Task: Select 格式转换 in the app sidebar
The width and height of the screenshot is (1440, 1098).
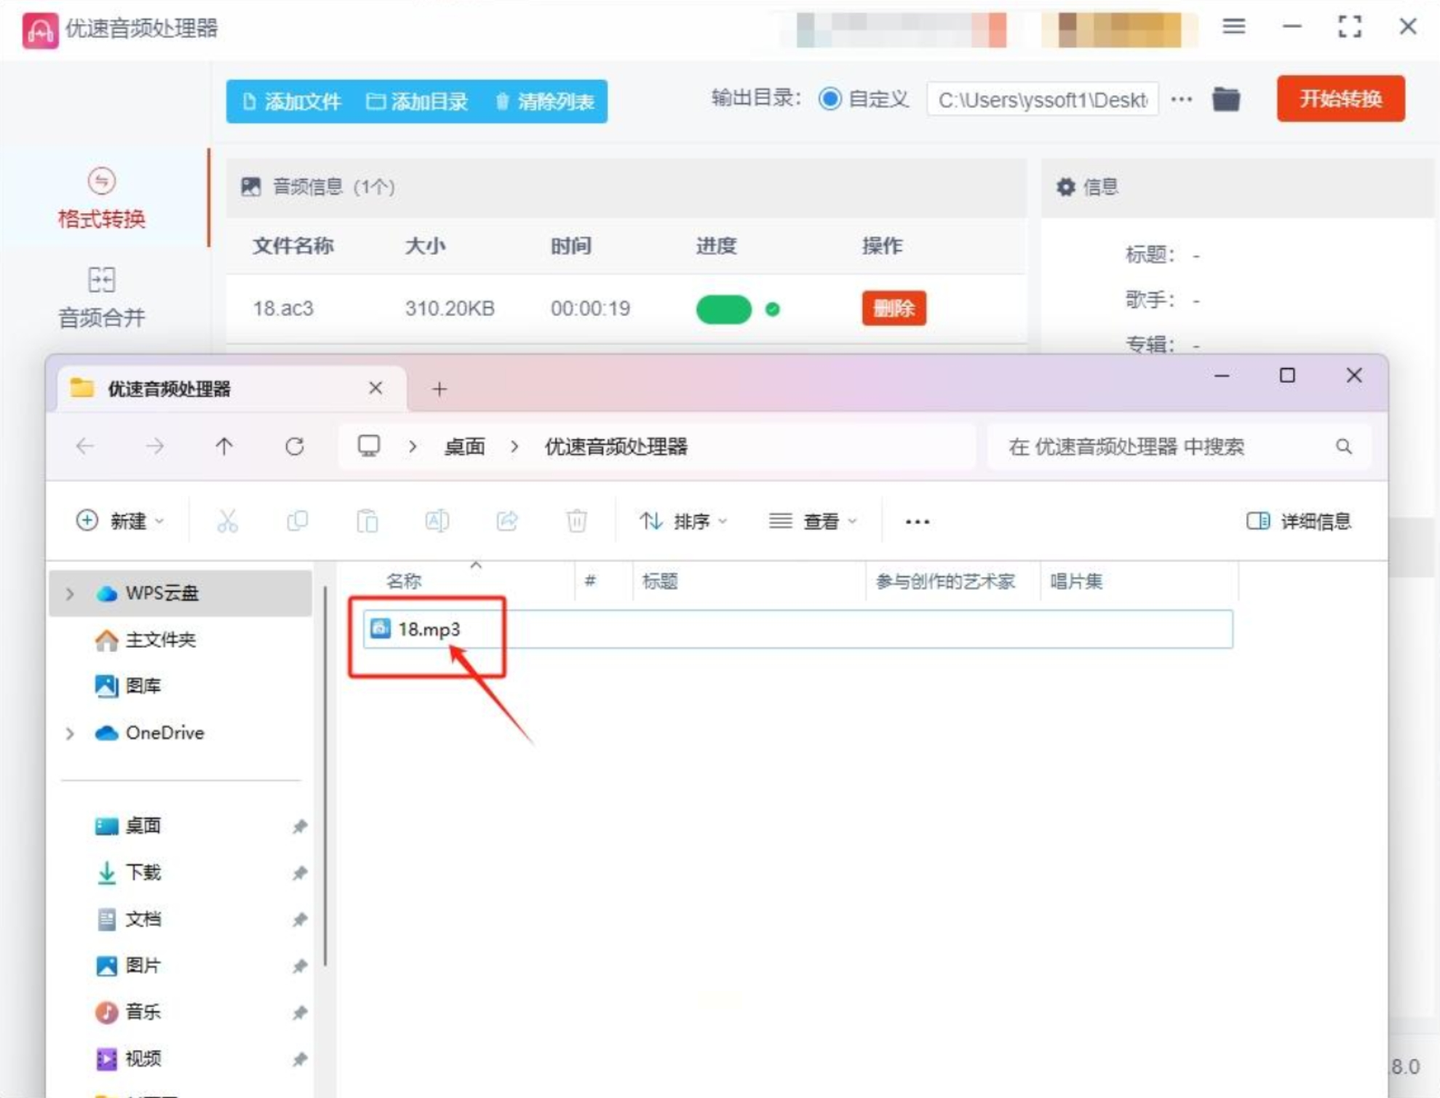Action: click(101, 199)
